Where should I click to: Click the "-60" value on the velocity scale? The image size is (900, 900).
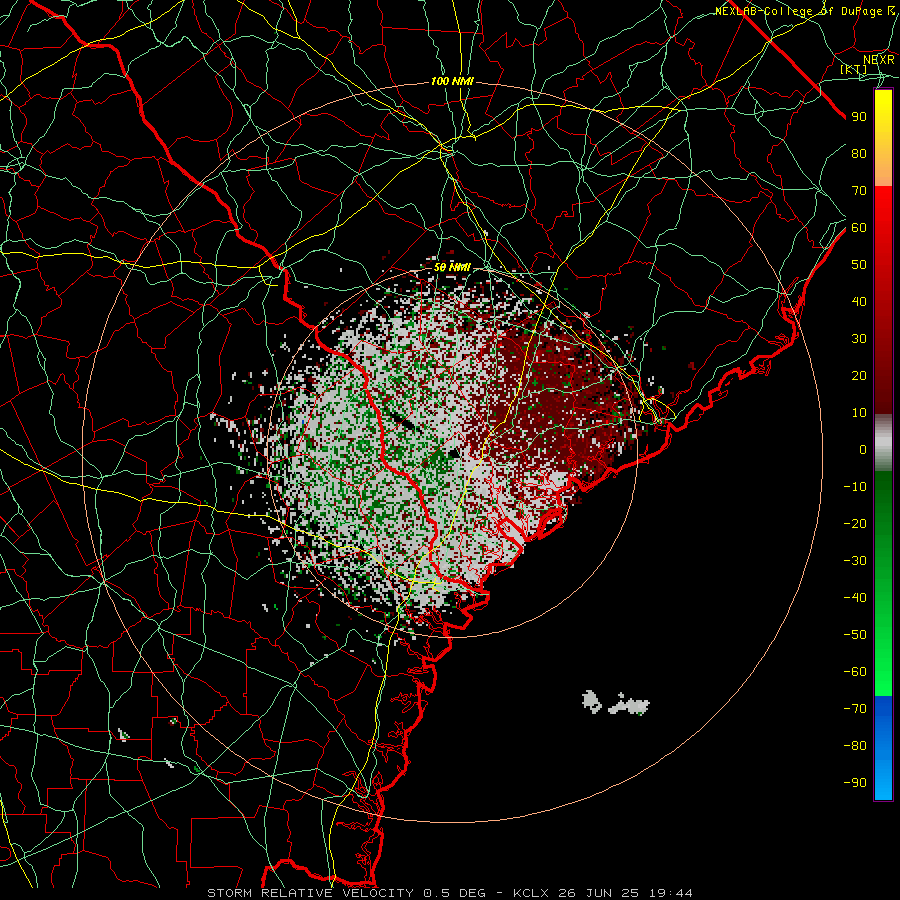click(855, 672)
